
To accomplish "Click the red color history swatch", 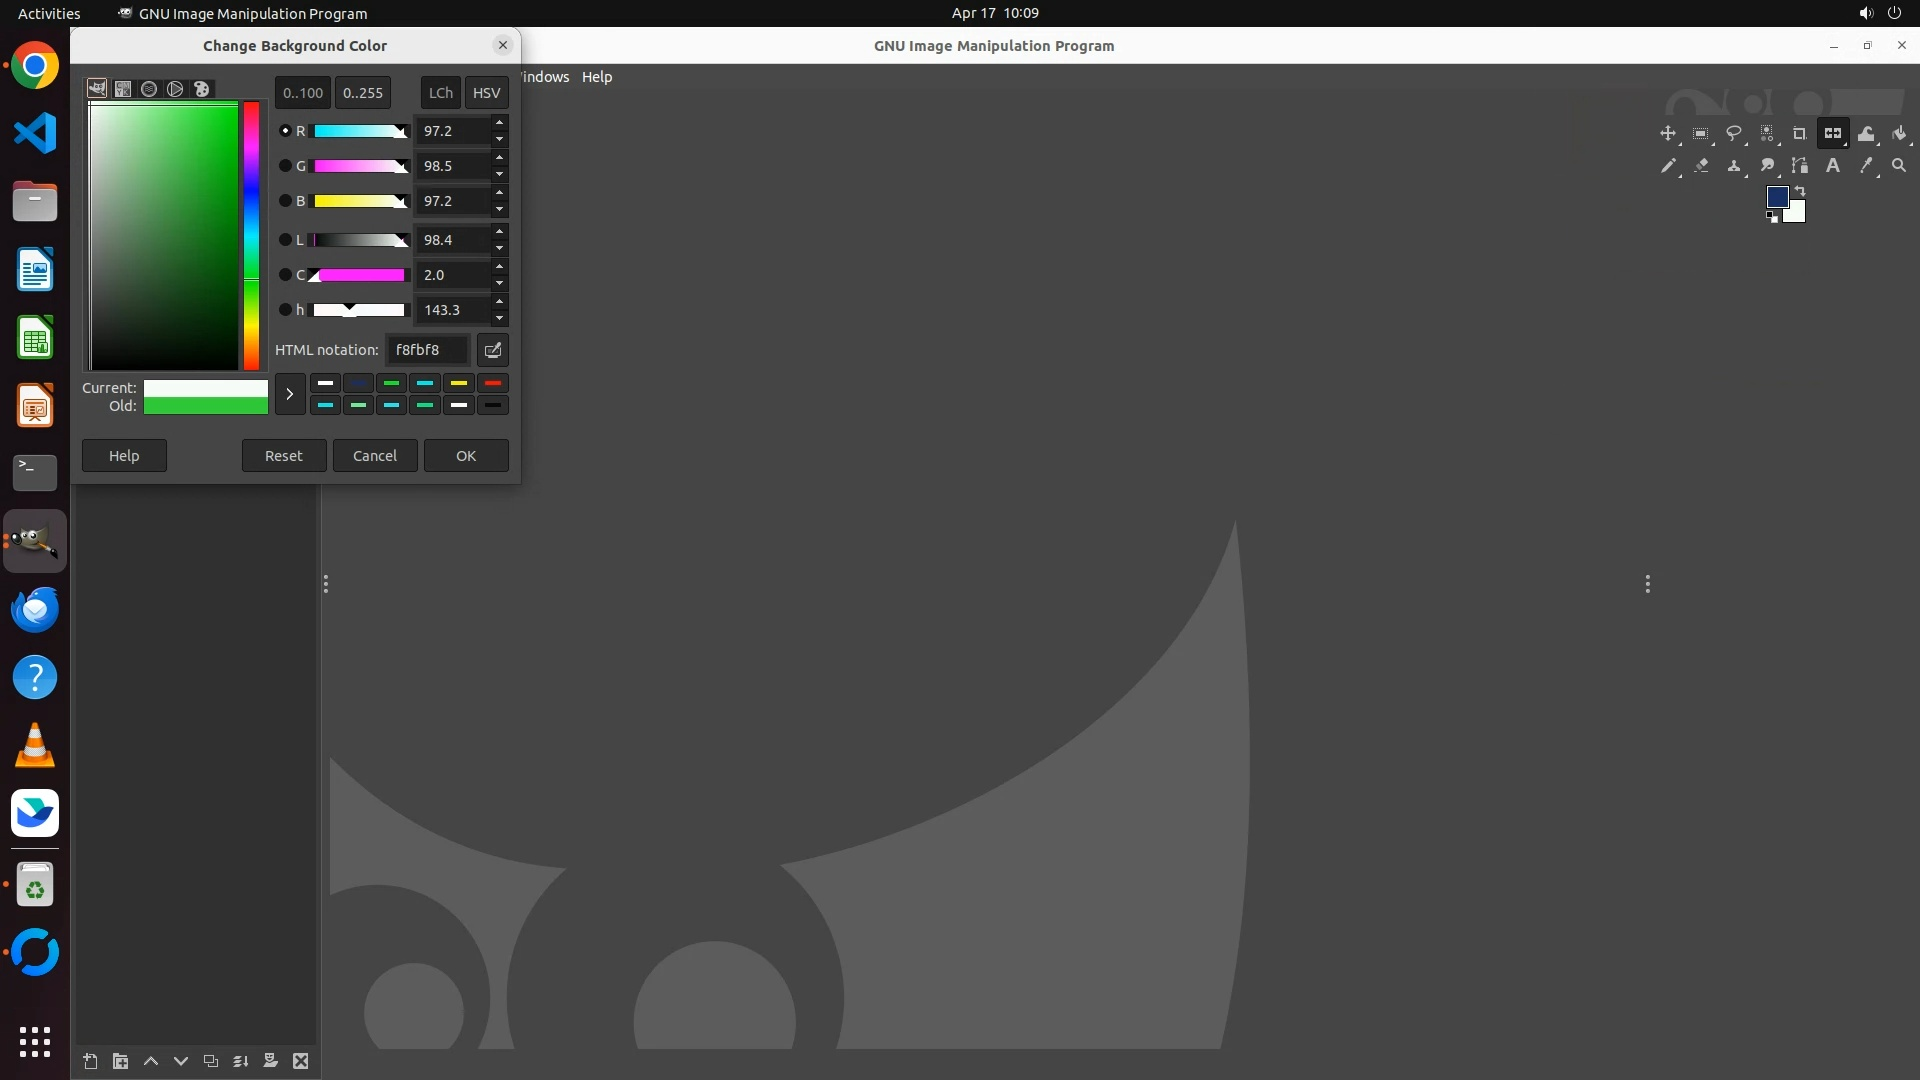I will [492, 383].
